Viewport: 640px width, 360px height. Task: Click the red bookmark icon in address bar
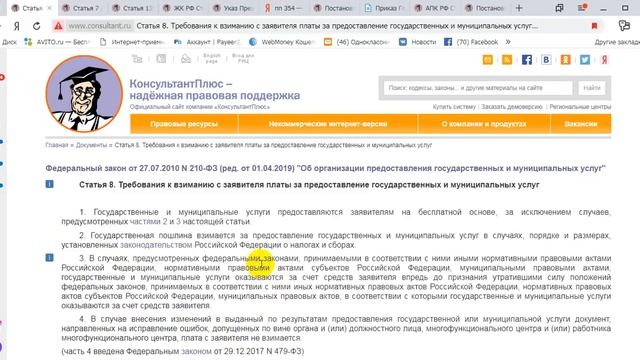[594, 26]
